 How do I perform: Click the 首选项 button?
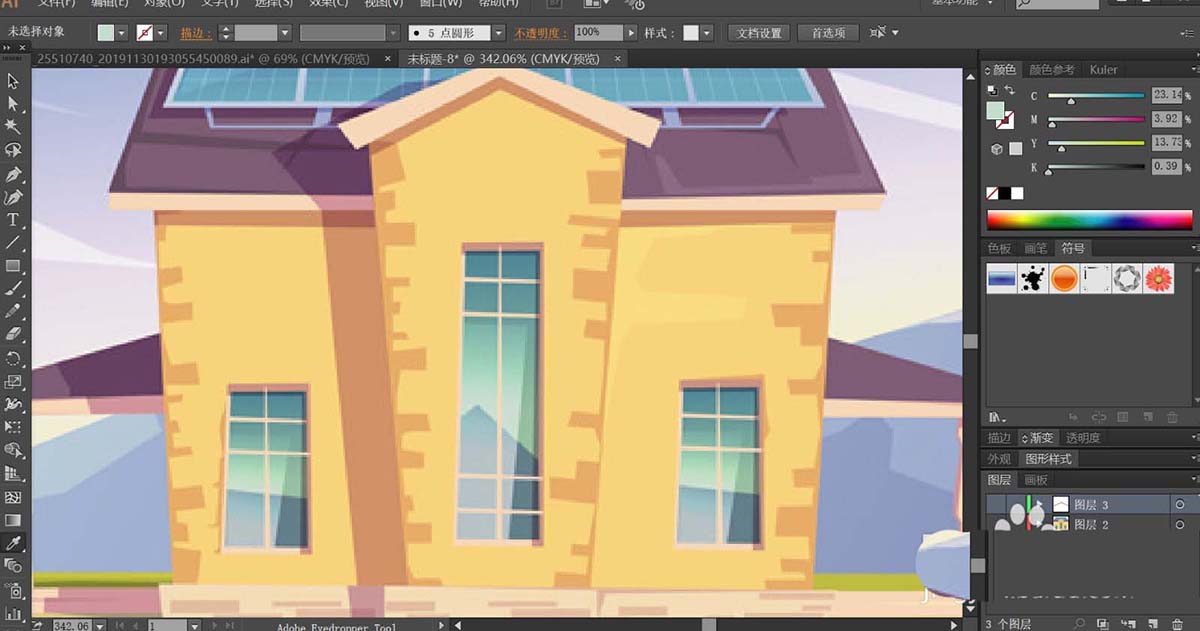828,33
